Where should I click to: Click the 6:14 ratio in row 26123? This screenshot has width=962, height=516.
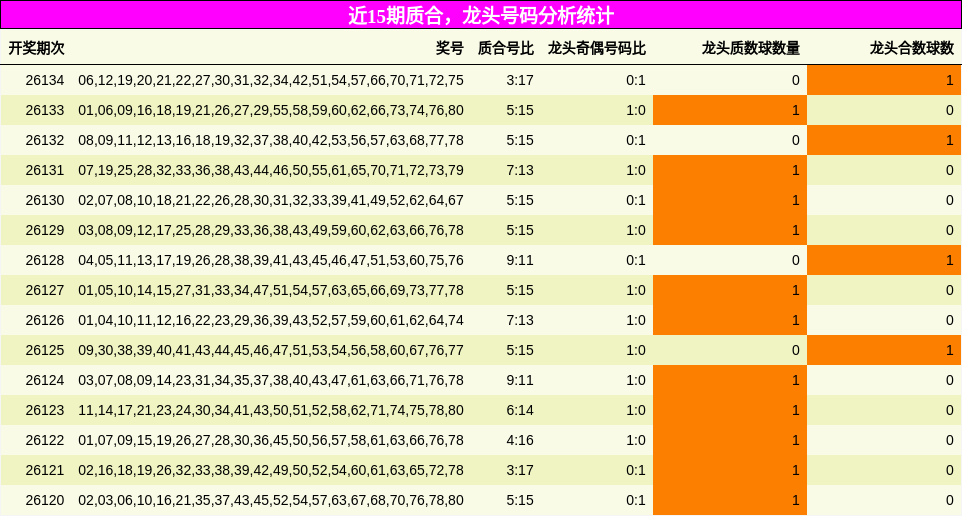(520, 410)
